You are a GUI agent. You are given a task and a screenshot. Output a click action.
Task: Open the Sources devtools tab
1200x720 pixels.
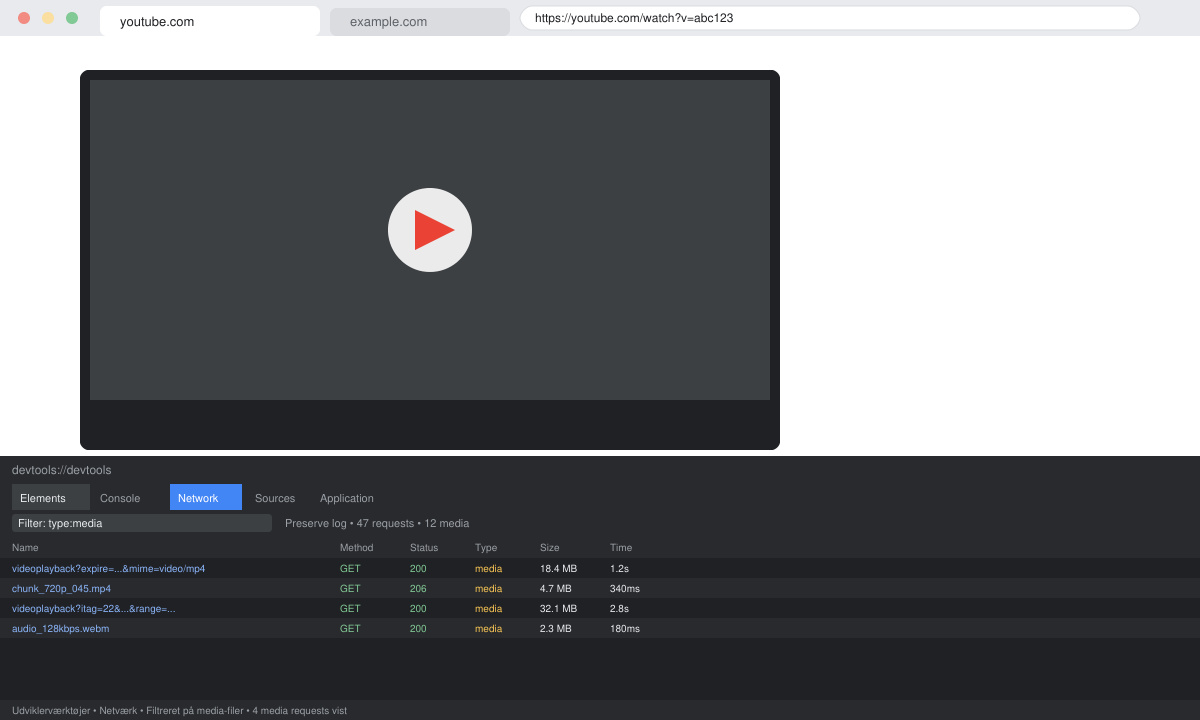click(275, 498)
